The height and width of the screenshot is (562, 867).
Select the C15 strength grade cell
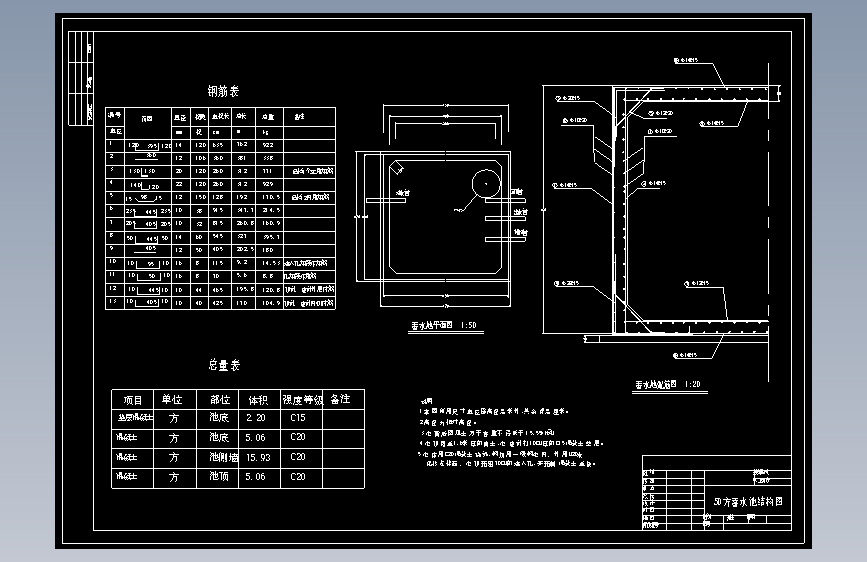pos(298,418)
